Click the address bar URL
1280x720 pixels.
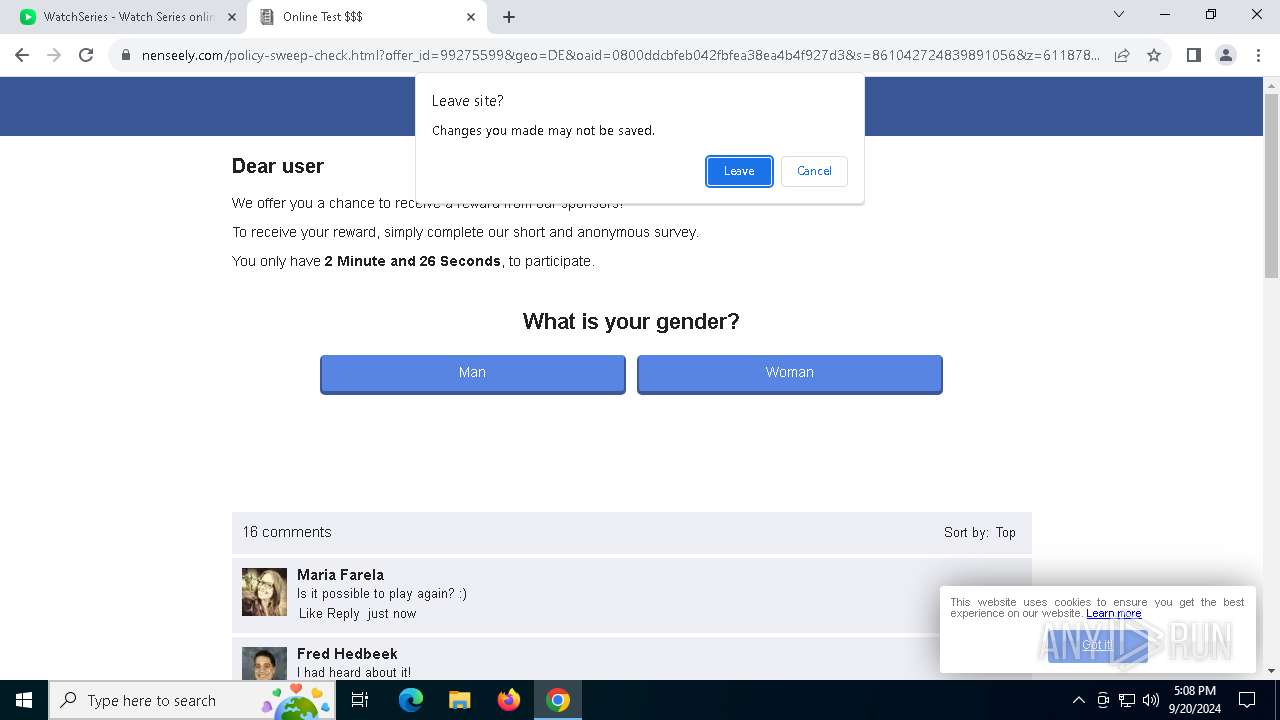620,56
